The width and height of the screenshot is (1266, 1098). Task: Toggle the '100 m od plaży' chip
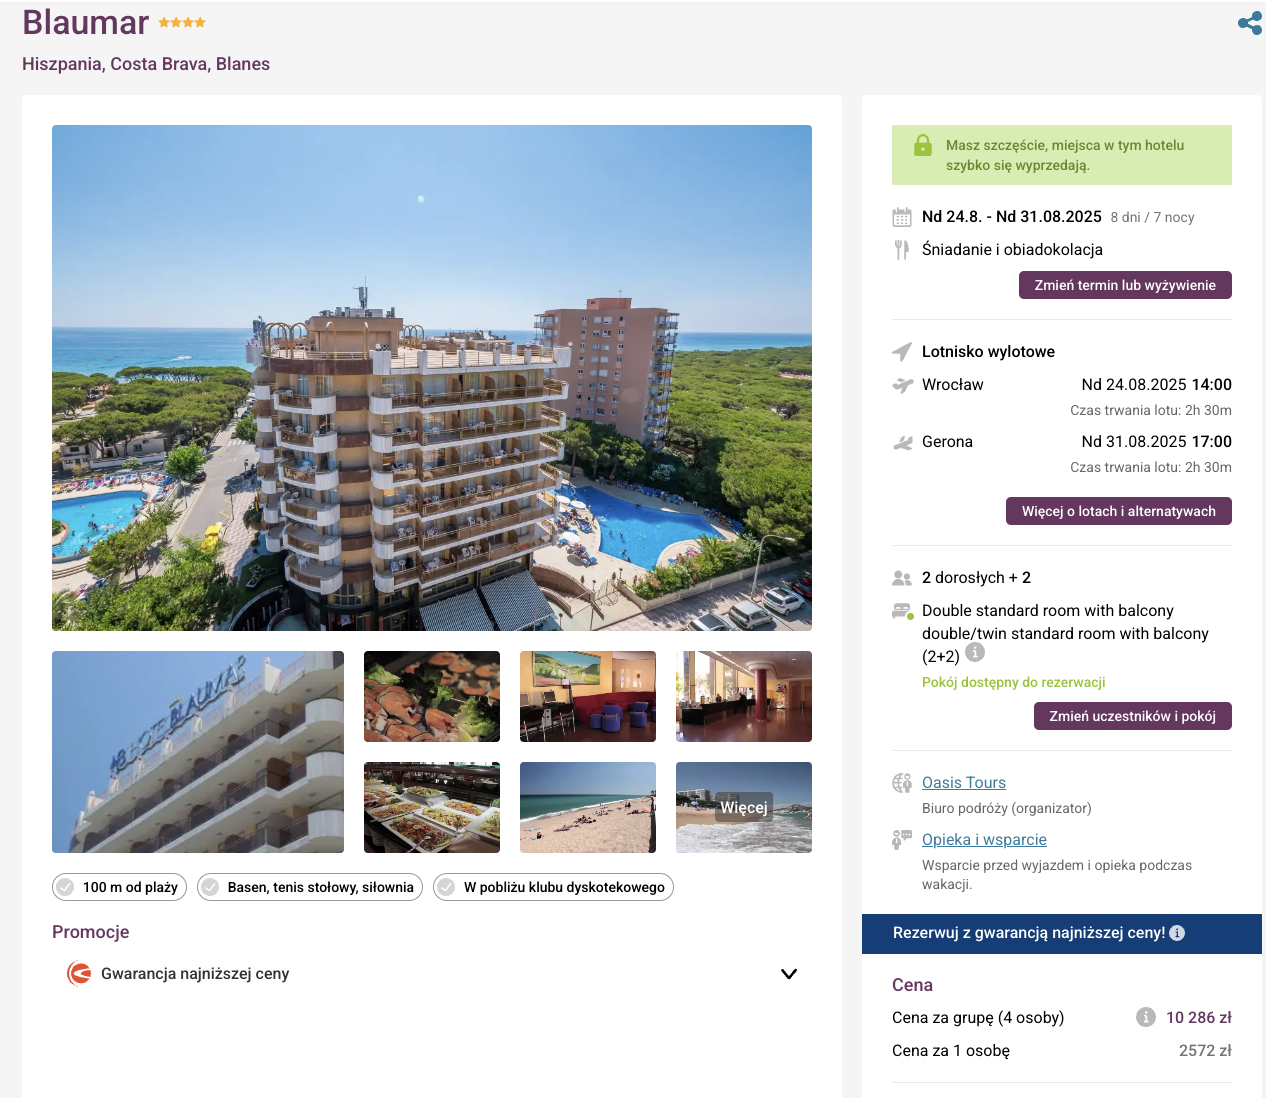120,887
